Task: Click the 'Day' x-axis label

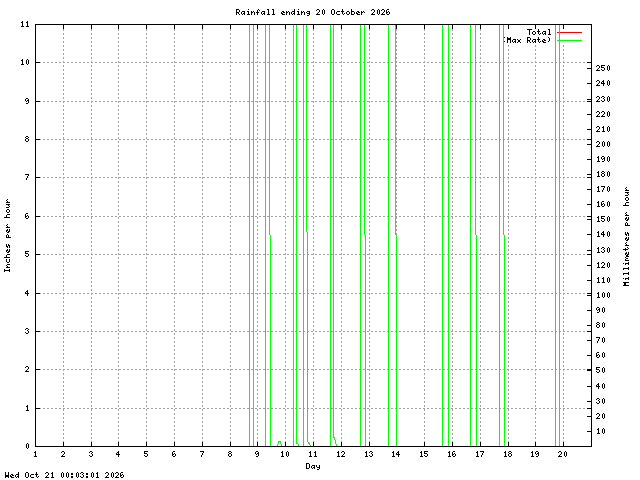Action: coord(313,466)
